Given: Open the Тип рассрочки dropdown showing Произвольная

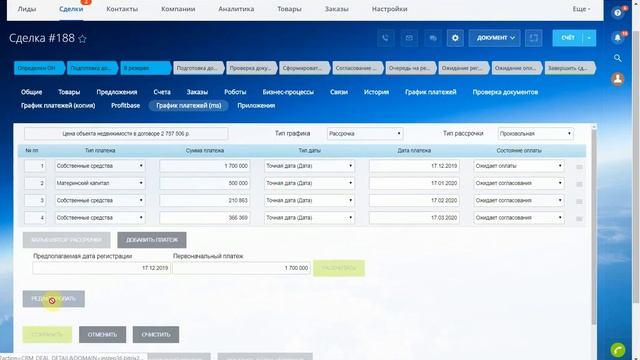Looking at the screenshot, I should pos(536,133).
